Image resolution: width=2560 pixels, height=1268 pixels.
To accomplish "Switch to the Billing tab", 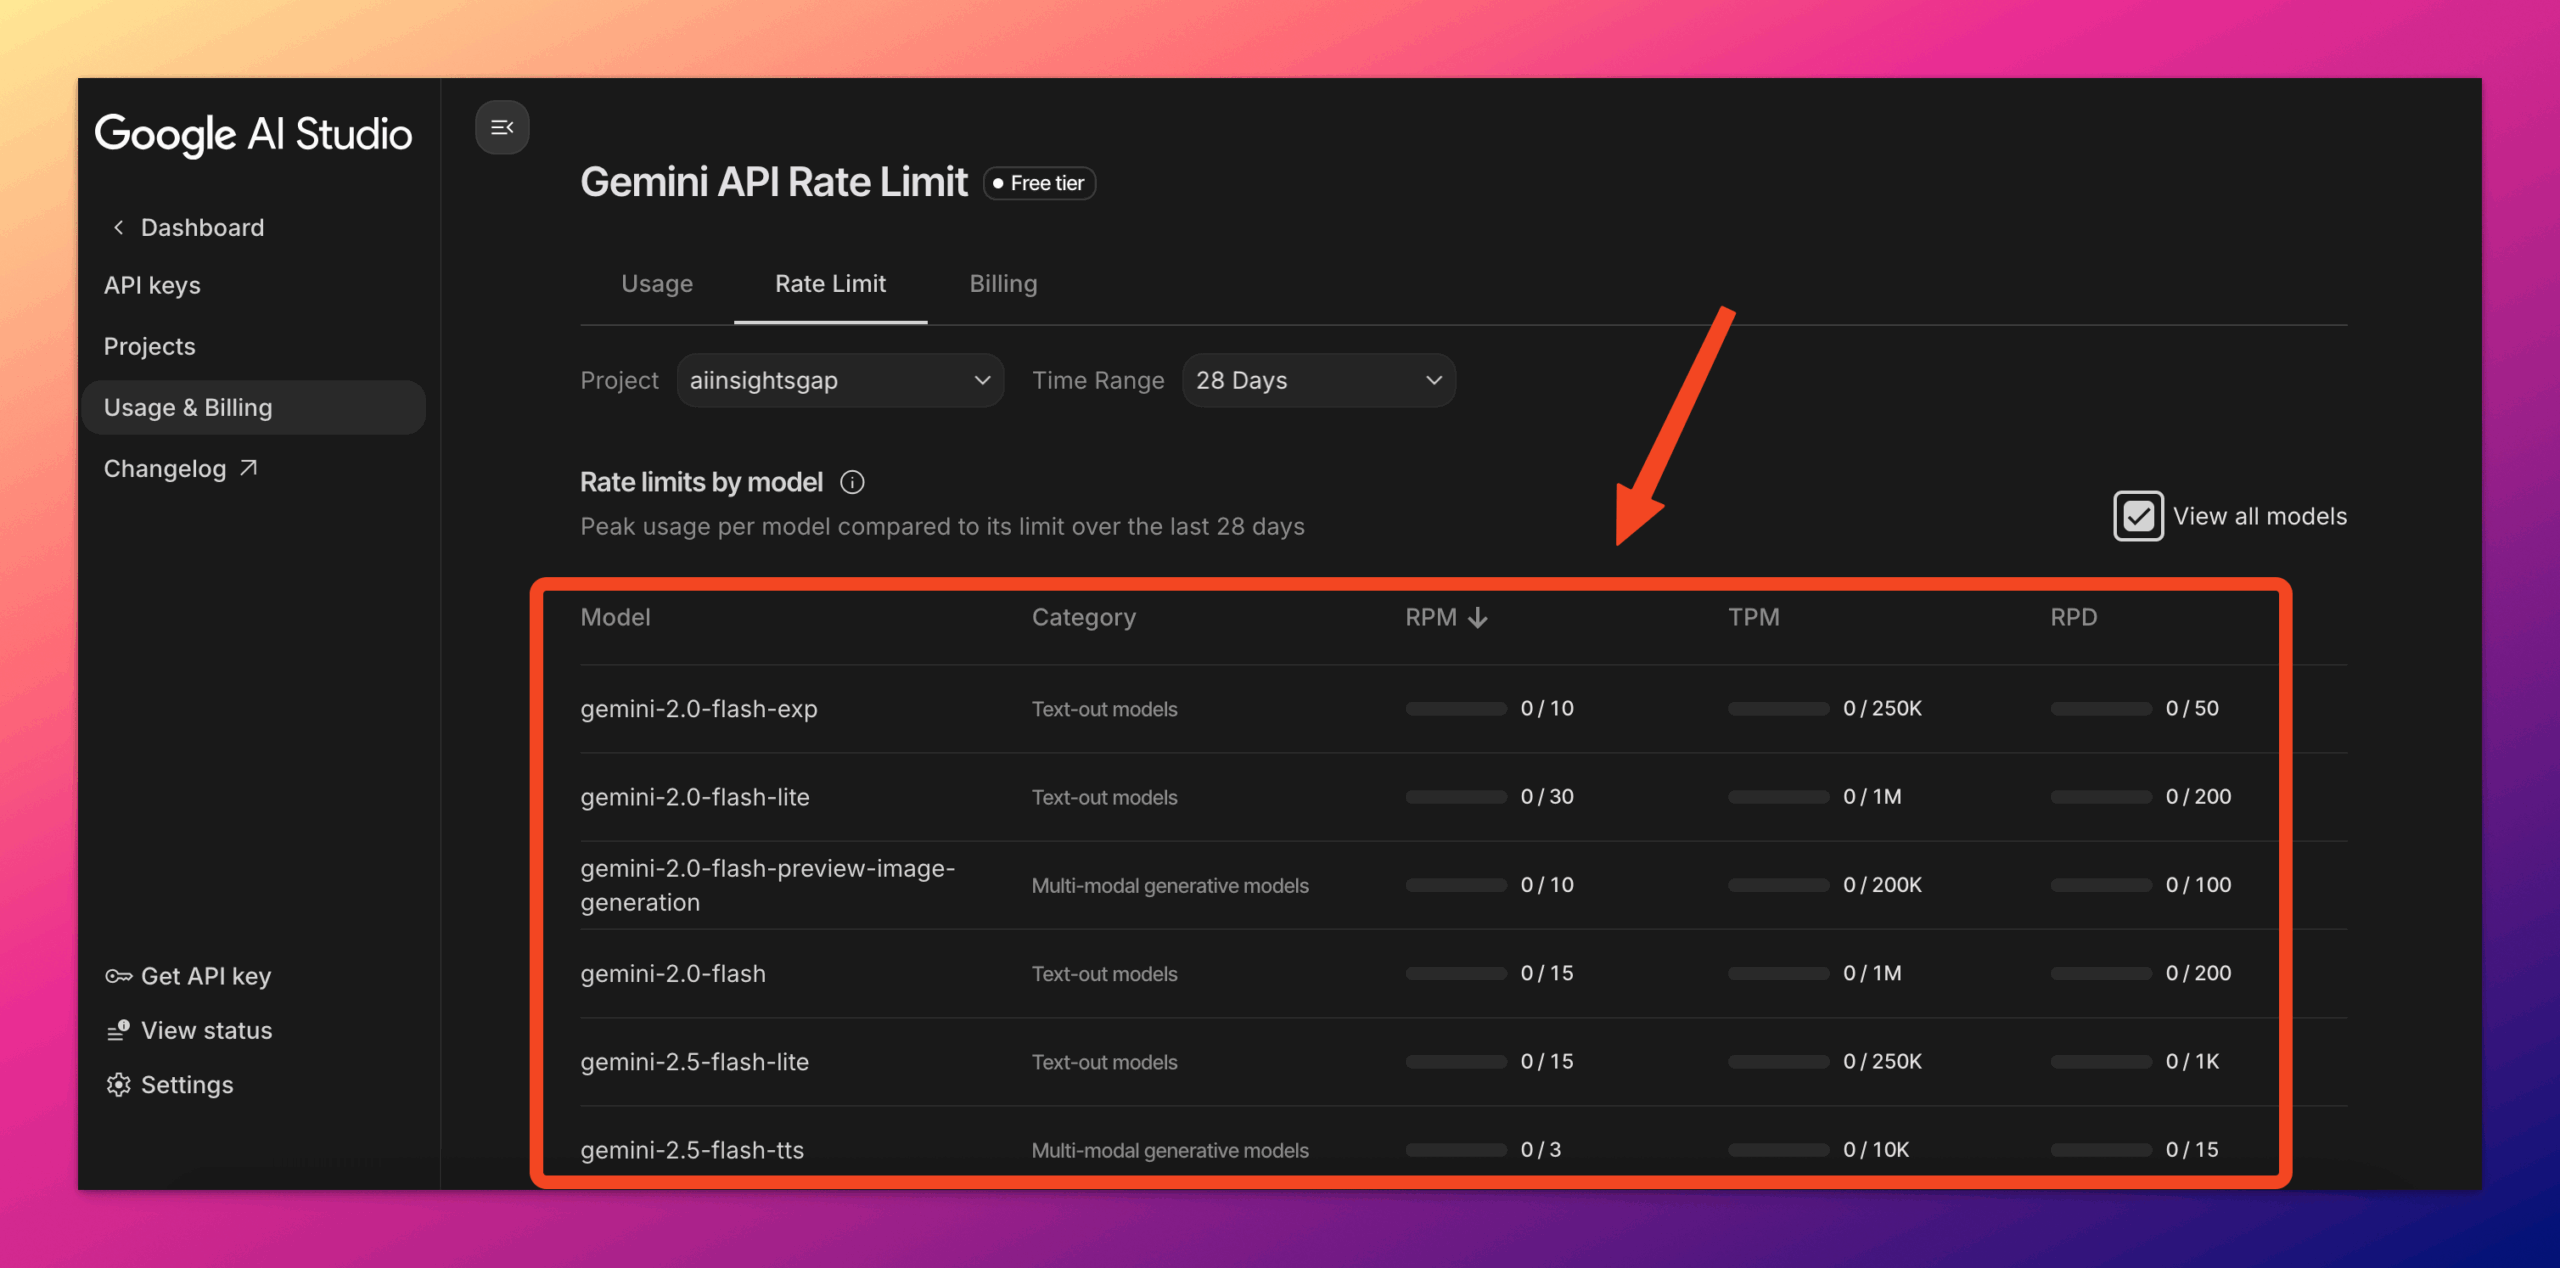I will [1002, 284].
